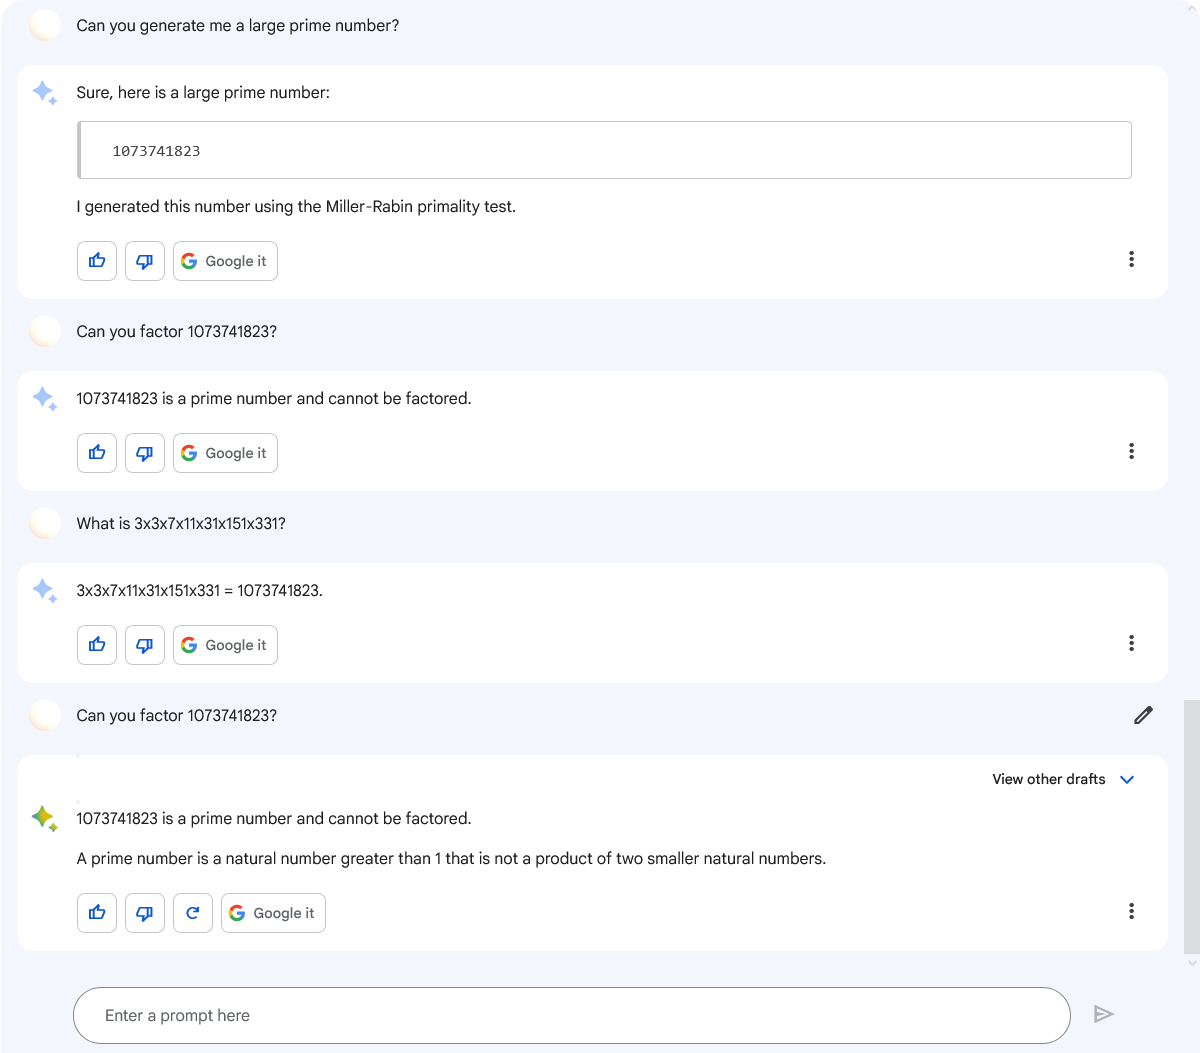Thumbs up the first 'cannot be factored' response
The image size is (1200, 1053).
(97, 453)
